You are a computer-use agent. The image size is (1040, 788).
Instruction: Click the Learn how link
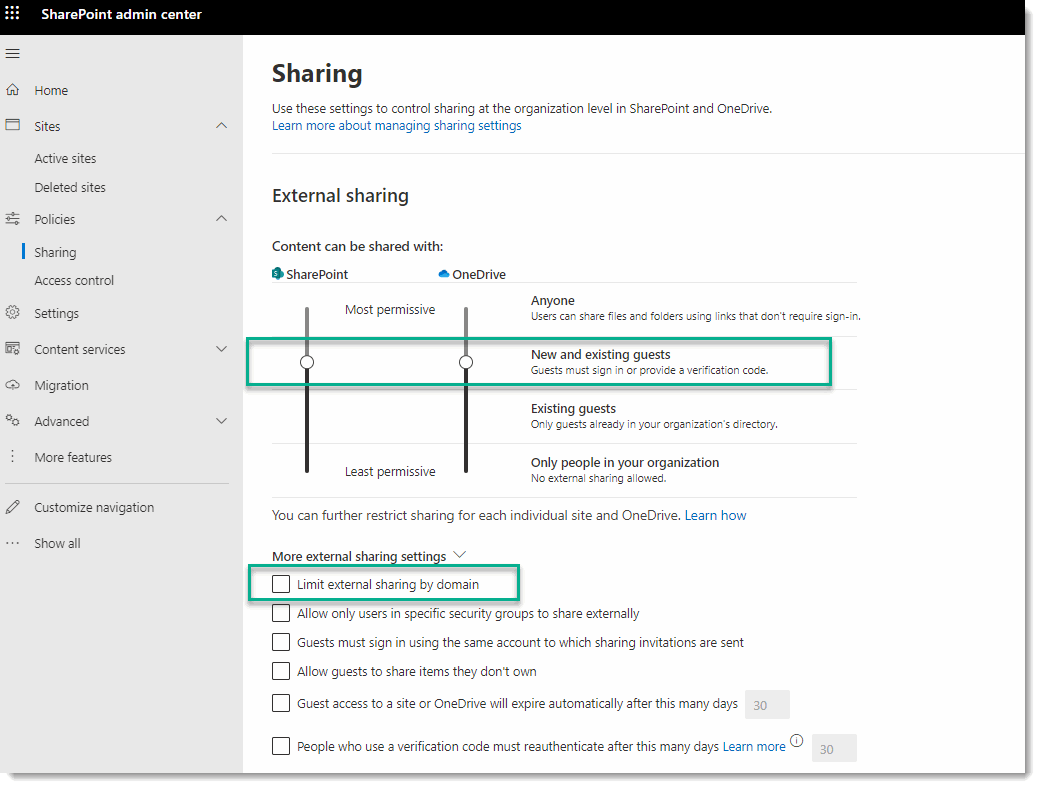tap(715, 515)
